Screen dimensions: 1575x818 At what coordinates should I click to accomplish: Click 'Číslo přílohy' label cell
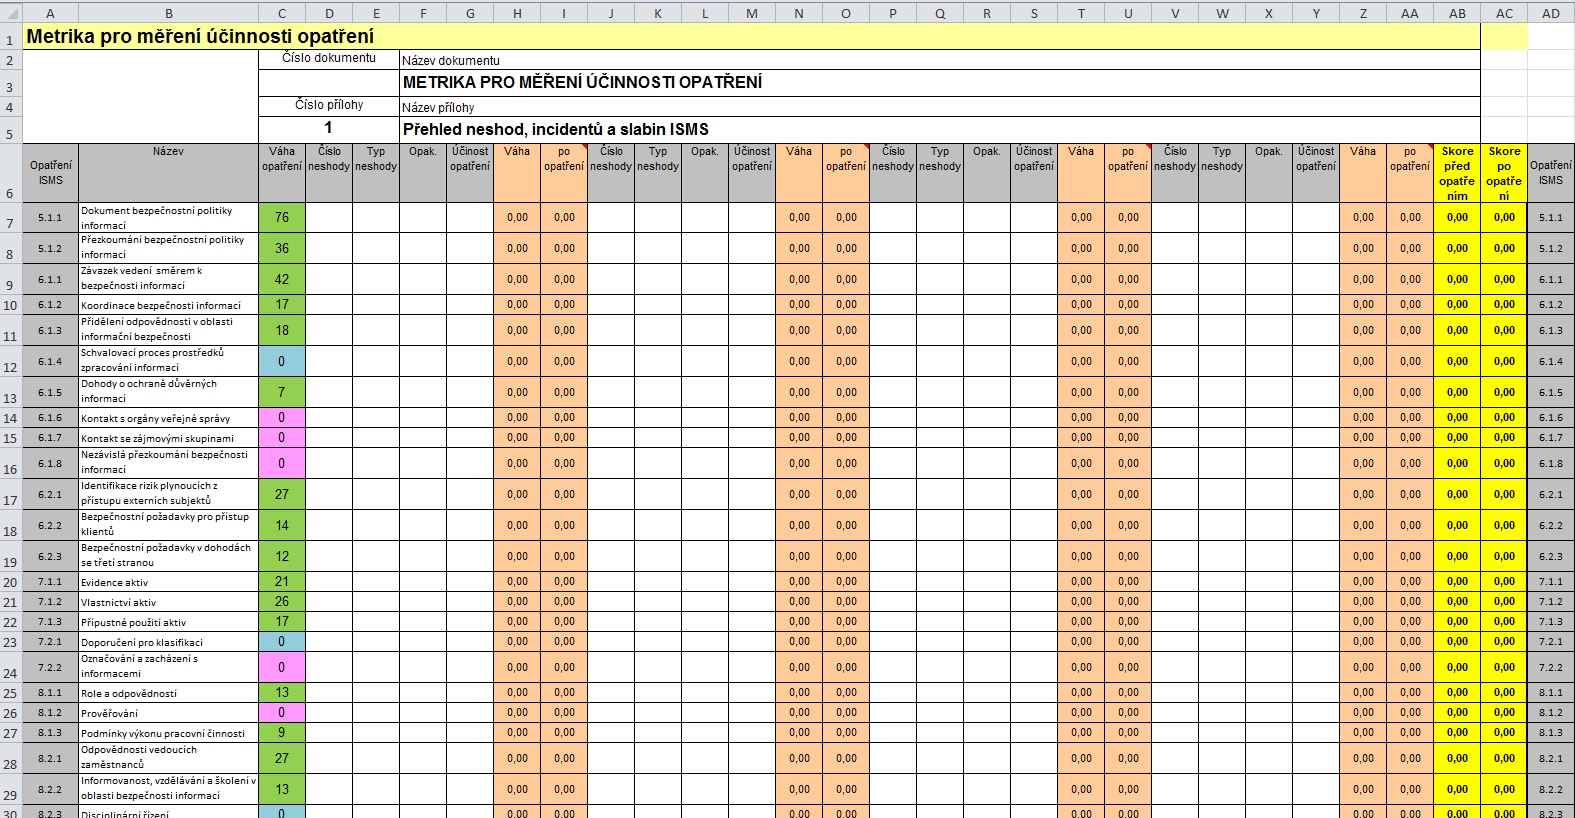tap(329, 106)
